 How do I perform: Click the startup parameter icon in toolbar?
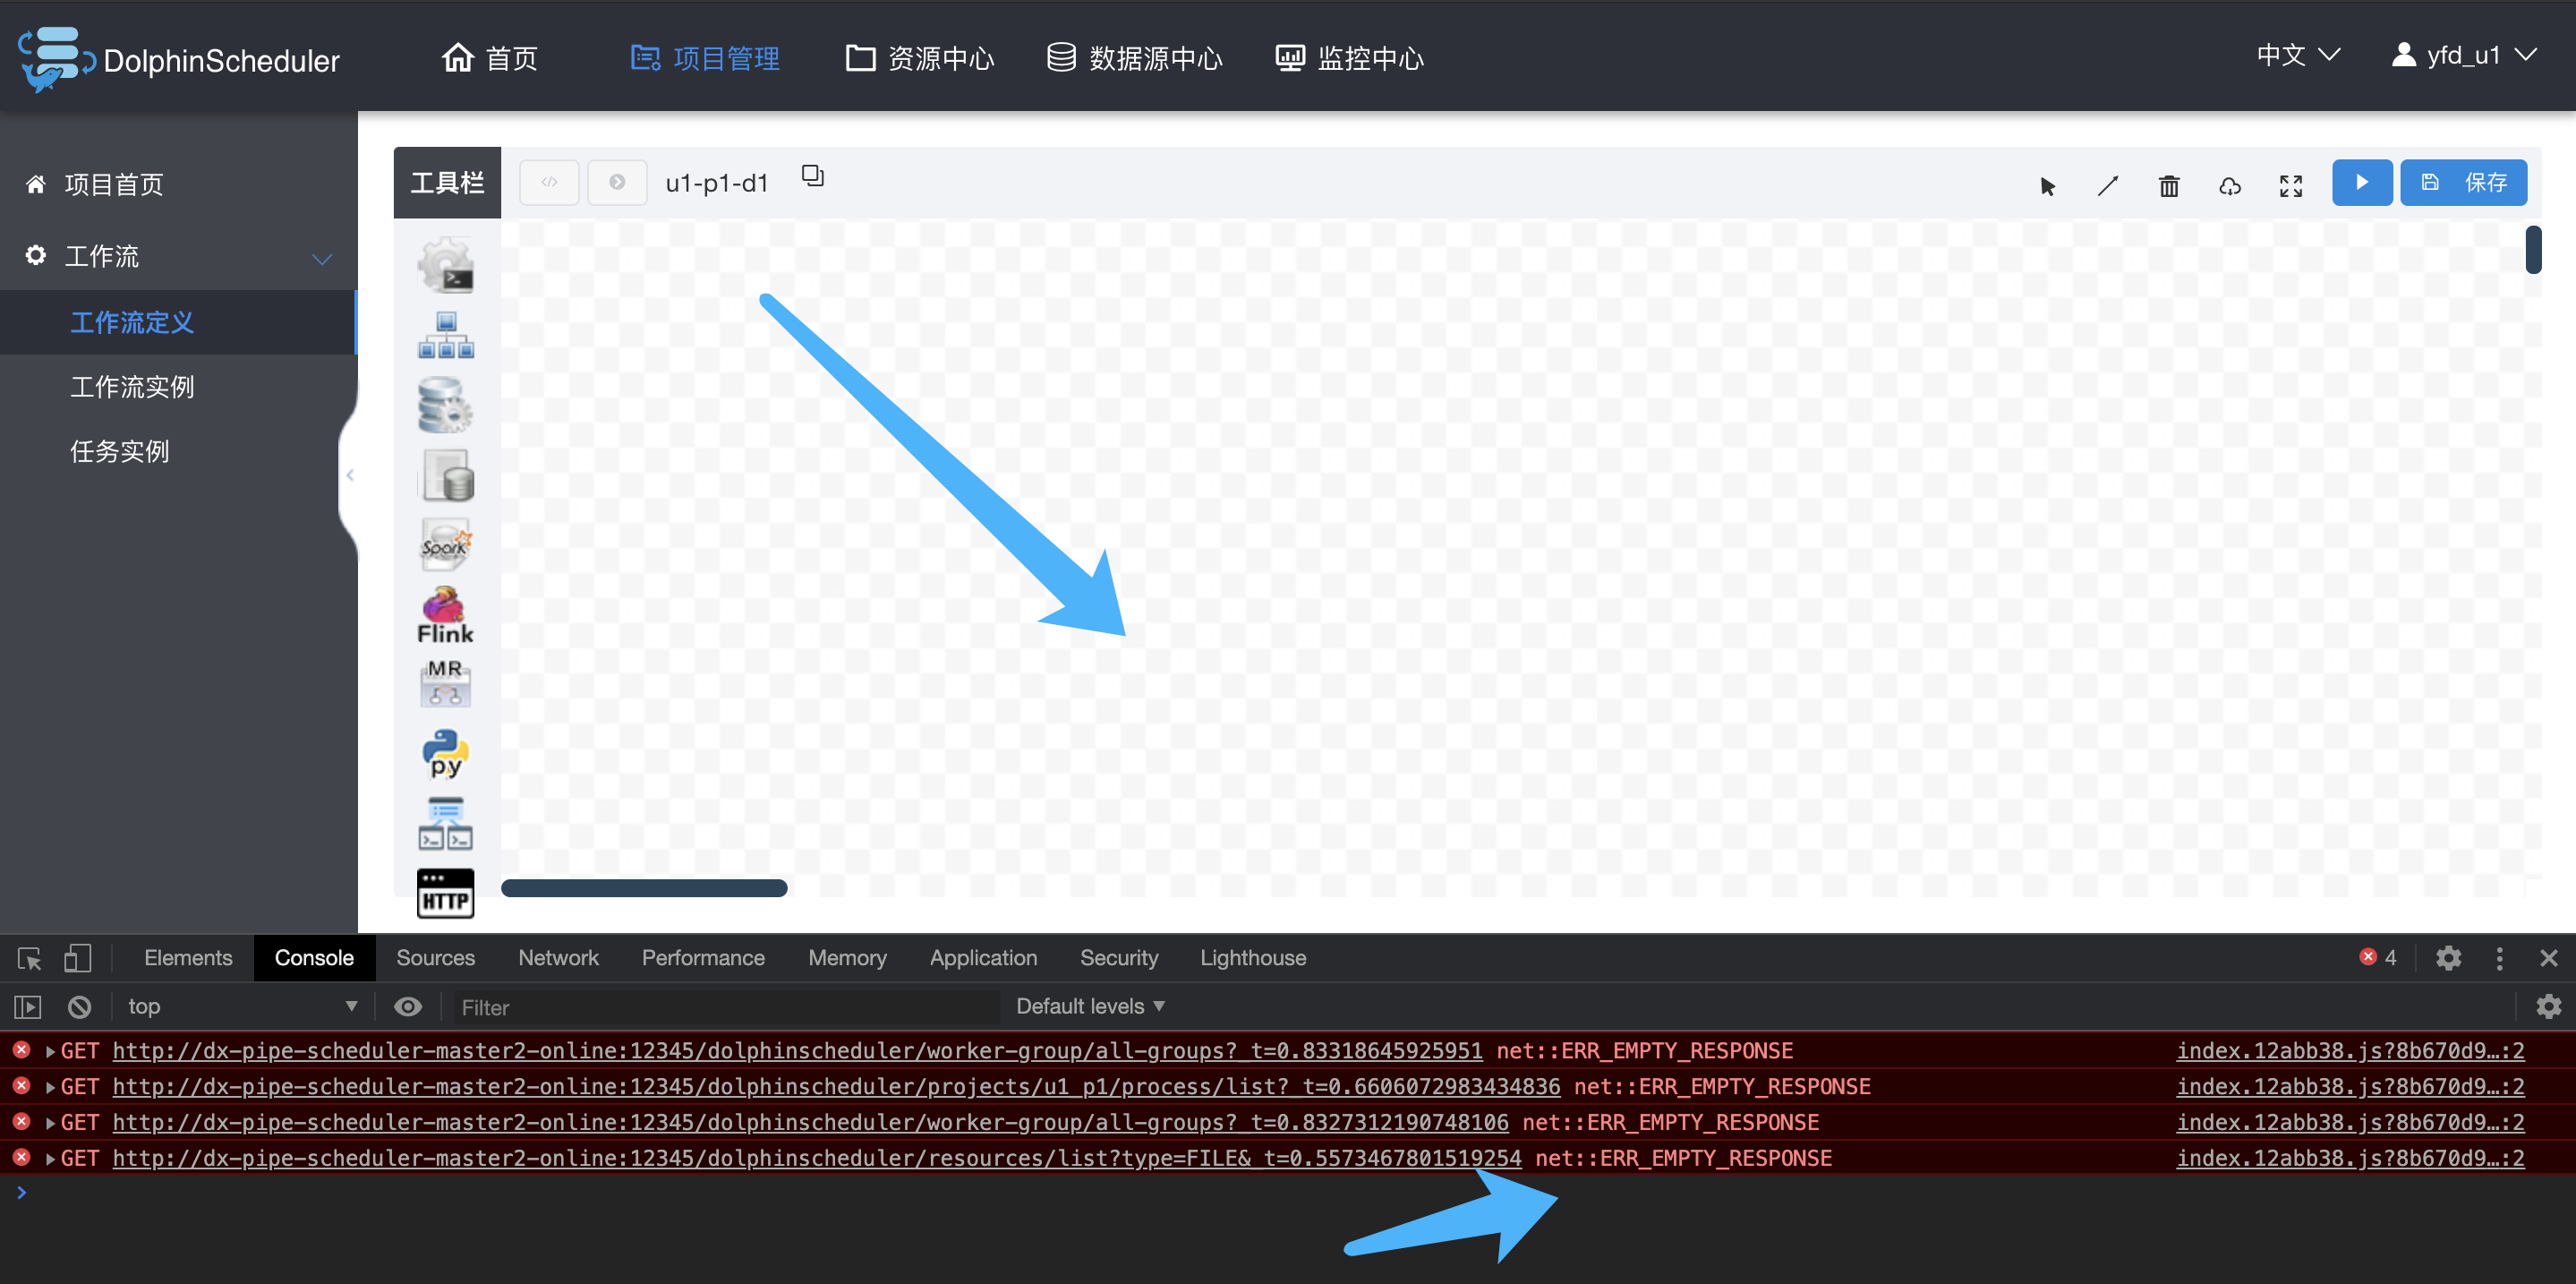click(617, 182)
